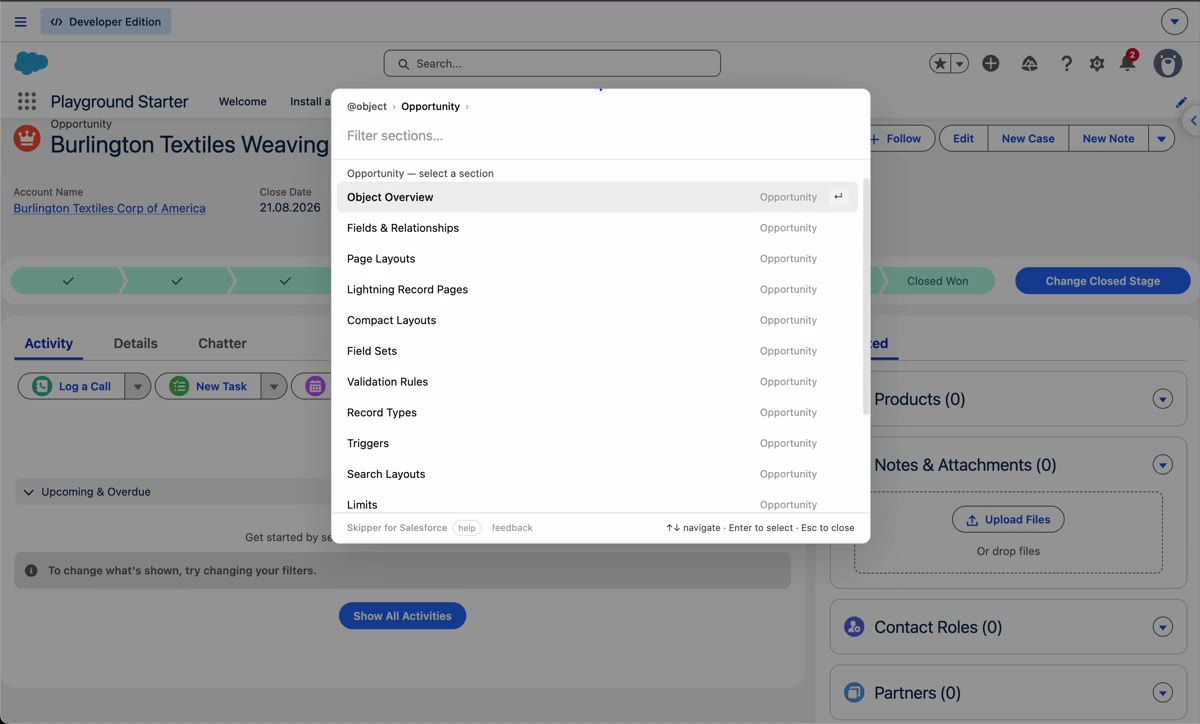
Task: Click the Edit button
Action: pyautogui.click(x=963, y=138)
